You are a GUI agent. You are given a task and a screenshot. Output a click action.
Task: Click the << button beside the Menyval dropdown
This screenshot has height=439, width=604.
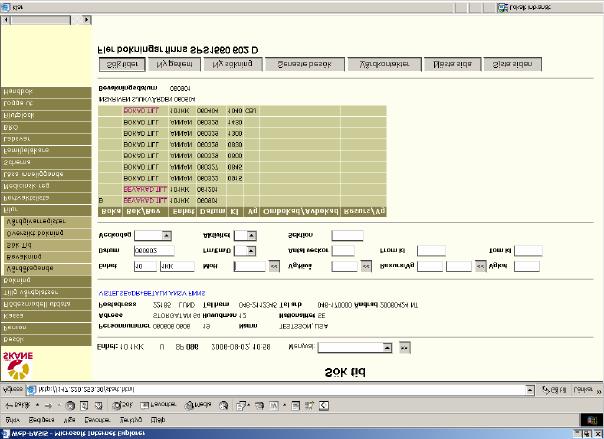404,347
